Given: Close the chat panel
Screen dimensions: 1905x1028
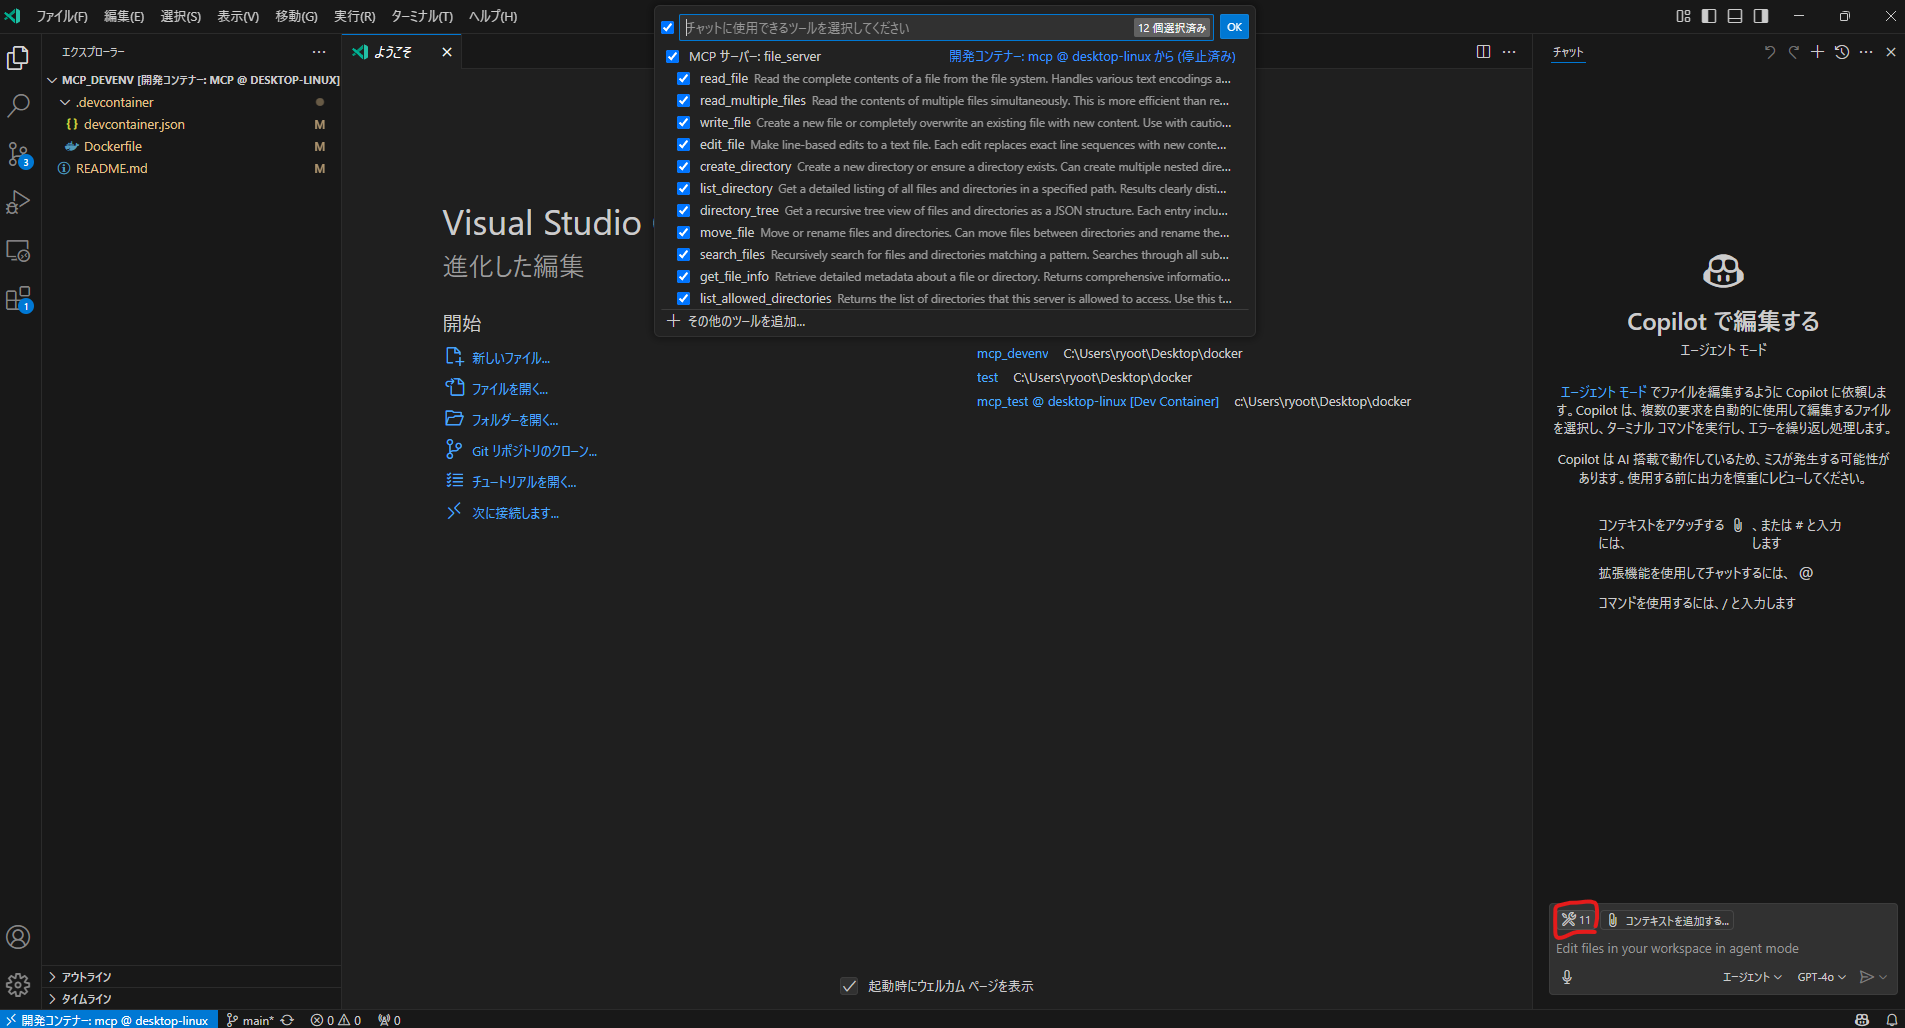Looking at the screenshot, I should click(x=1891, y=52).
